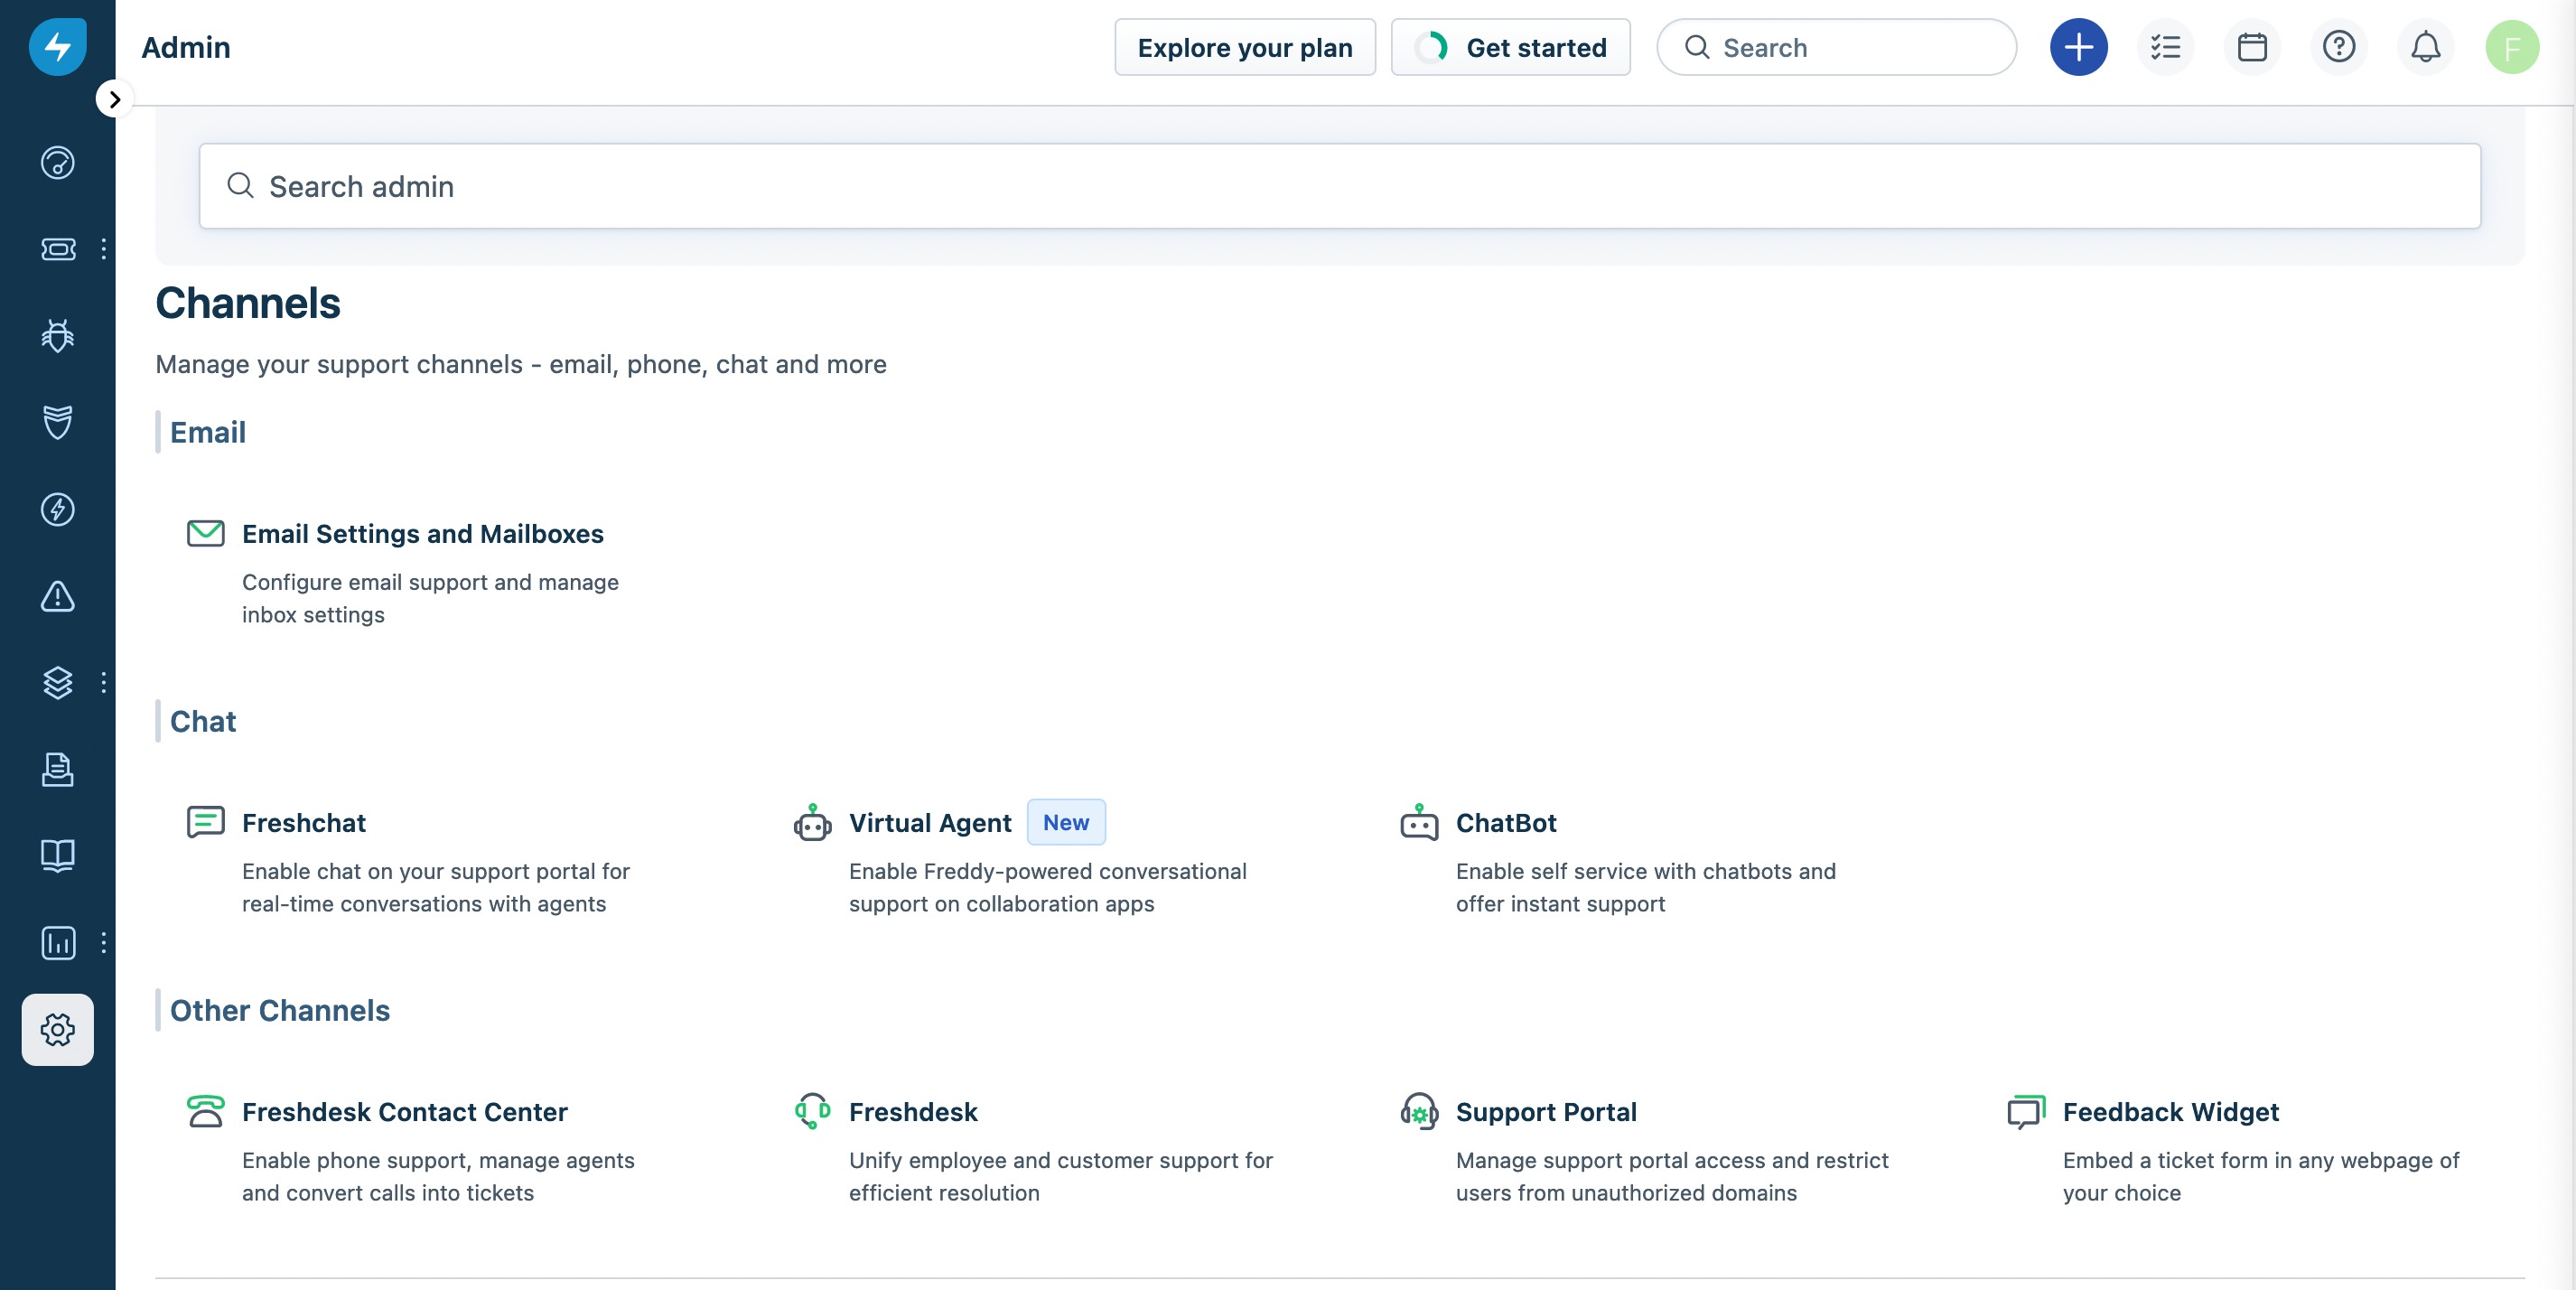This screenshot has width=2576, height=1290.
Task: Expand the sidebar with the arrow toggle
Action: (x=115, y=99)
